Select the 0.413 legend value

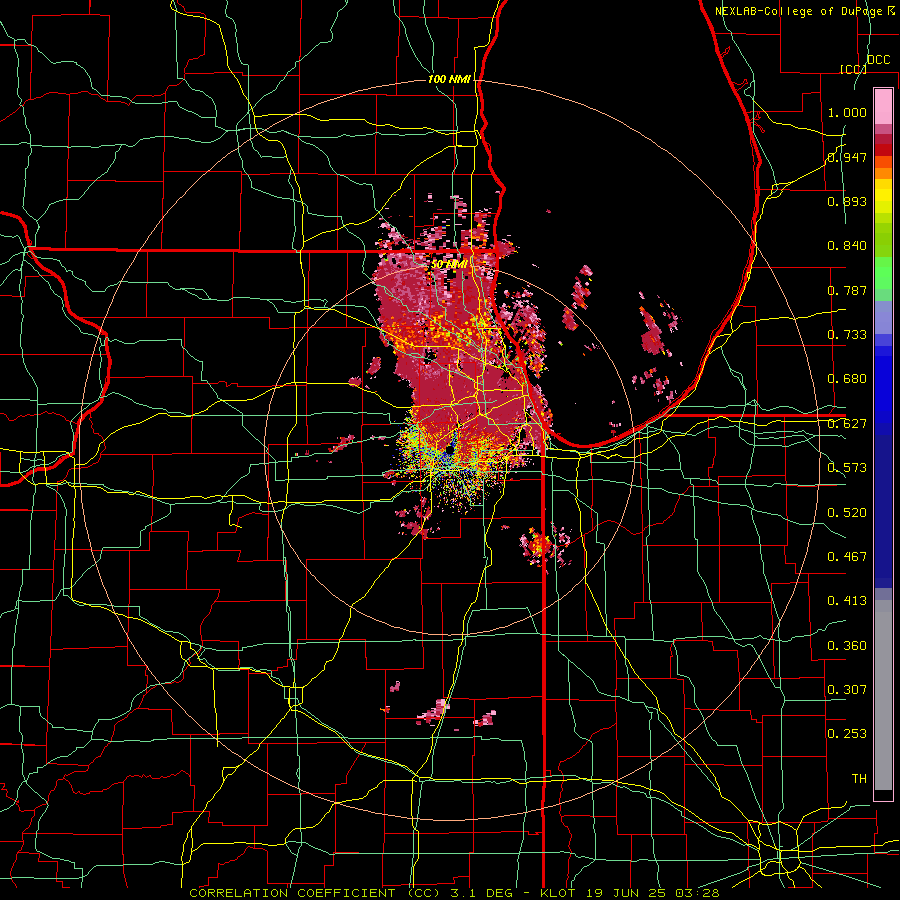coord(847,601)
